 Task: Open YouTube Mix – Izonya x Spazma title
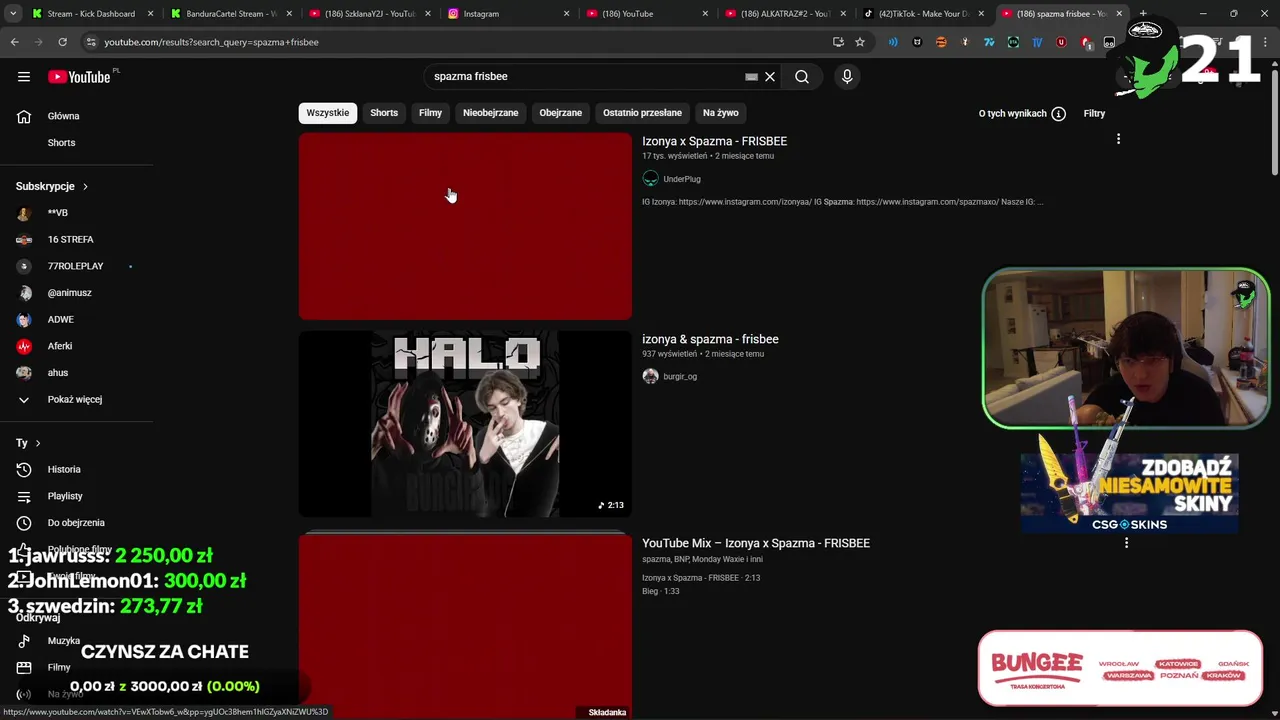[756, 543]
